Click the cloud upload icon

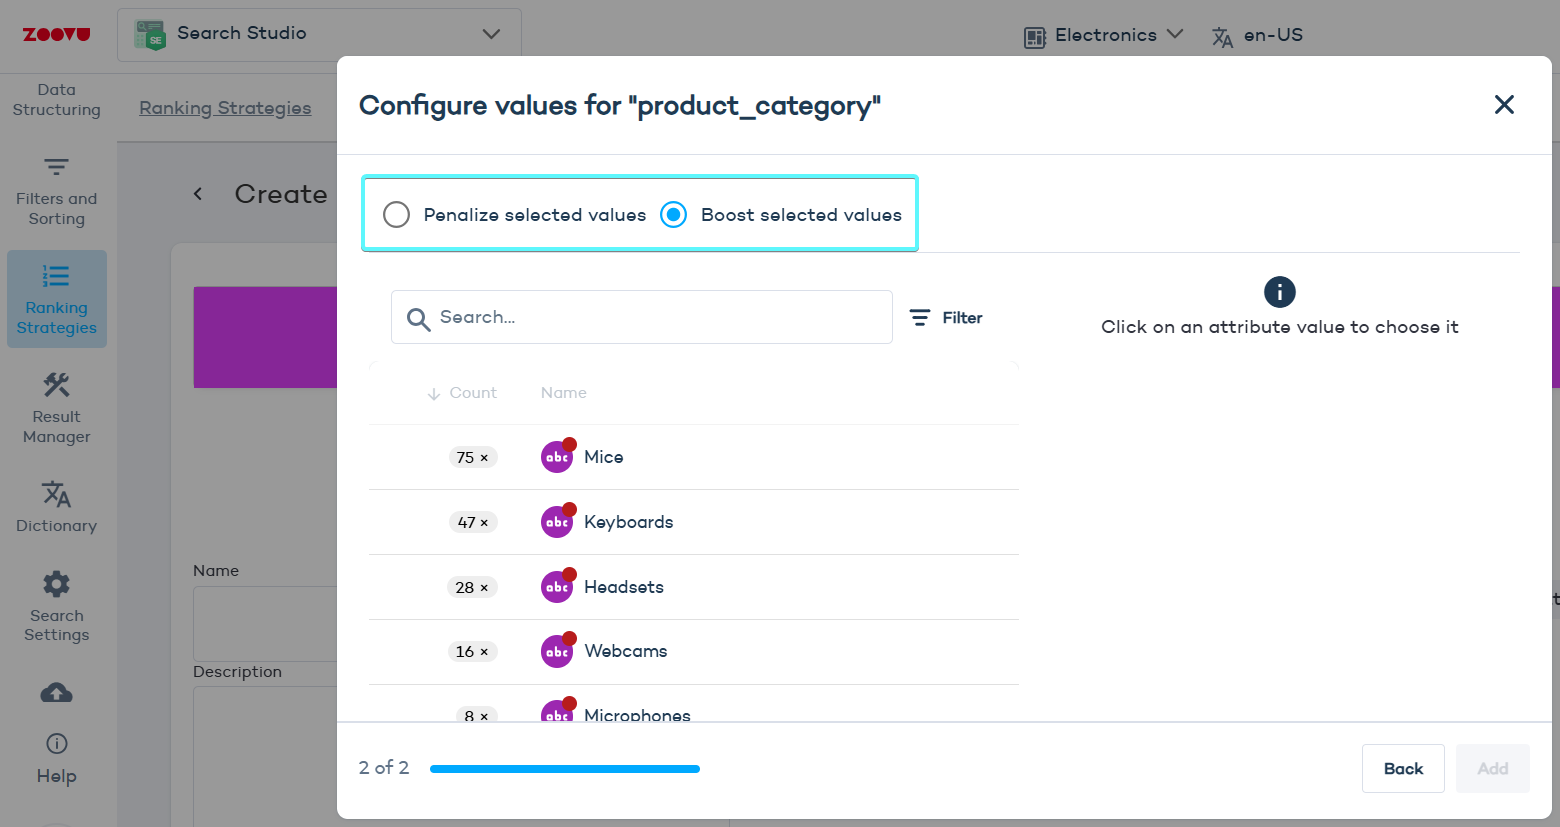point(56,693)
